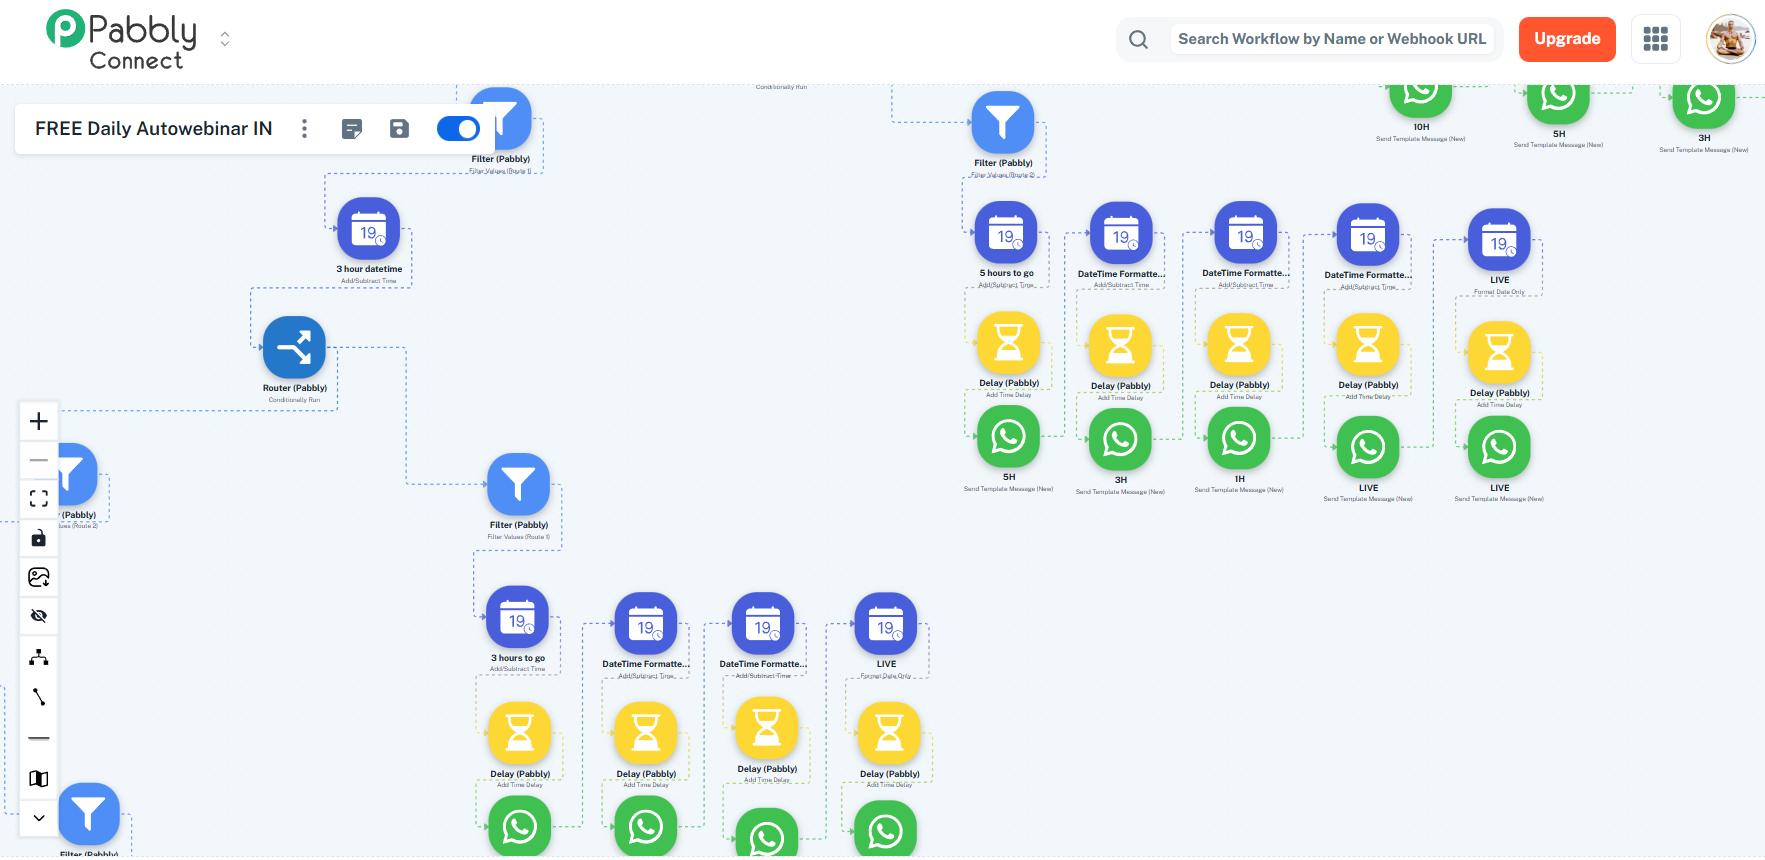Image resolution: width=1765 pixels, height=860 pixels.
Task: Open the apps grid menu
Action: (x=1655, y=39)
